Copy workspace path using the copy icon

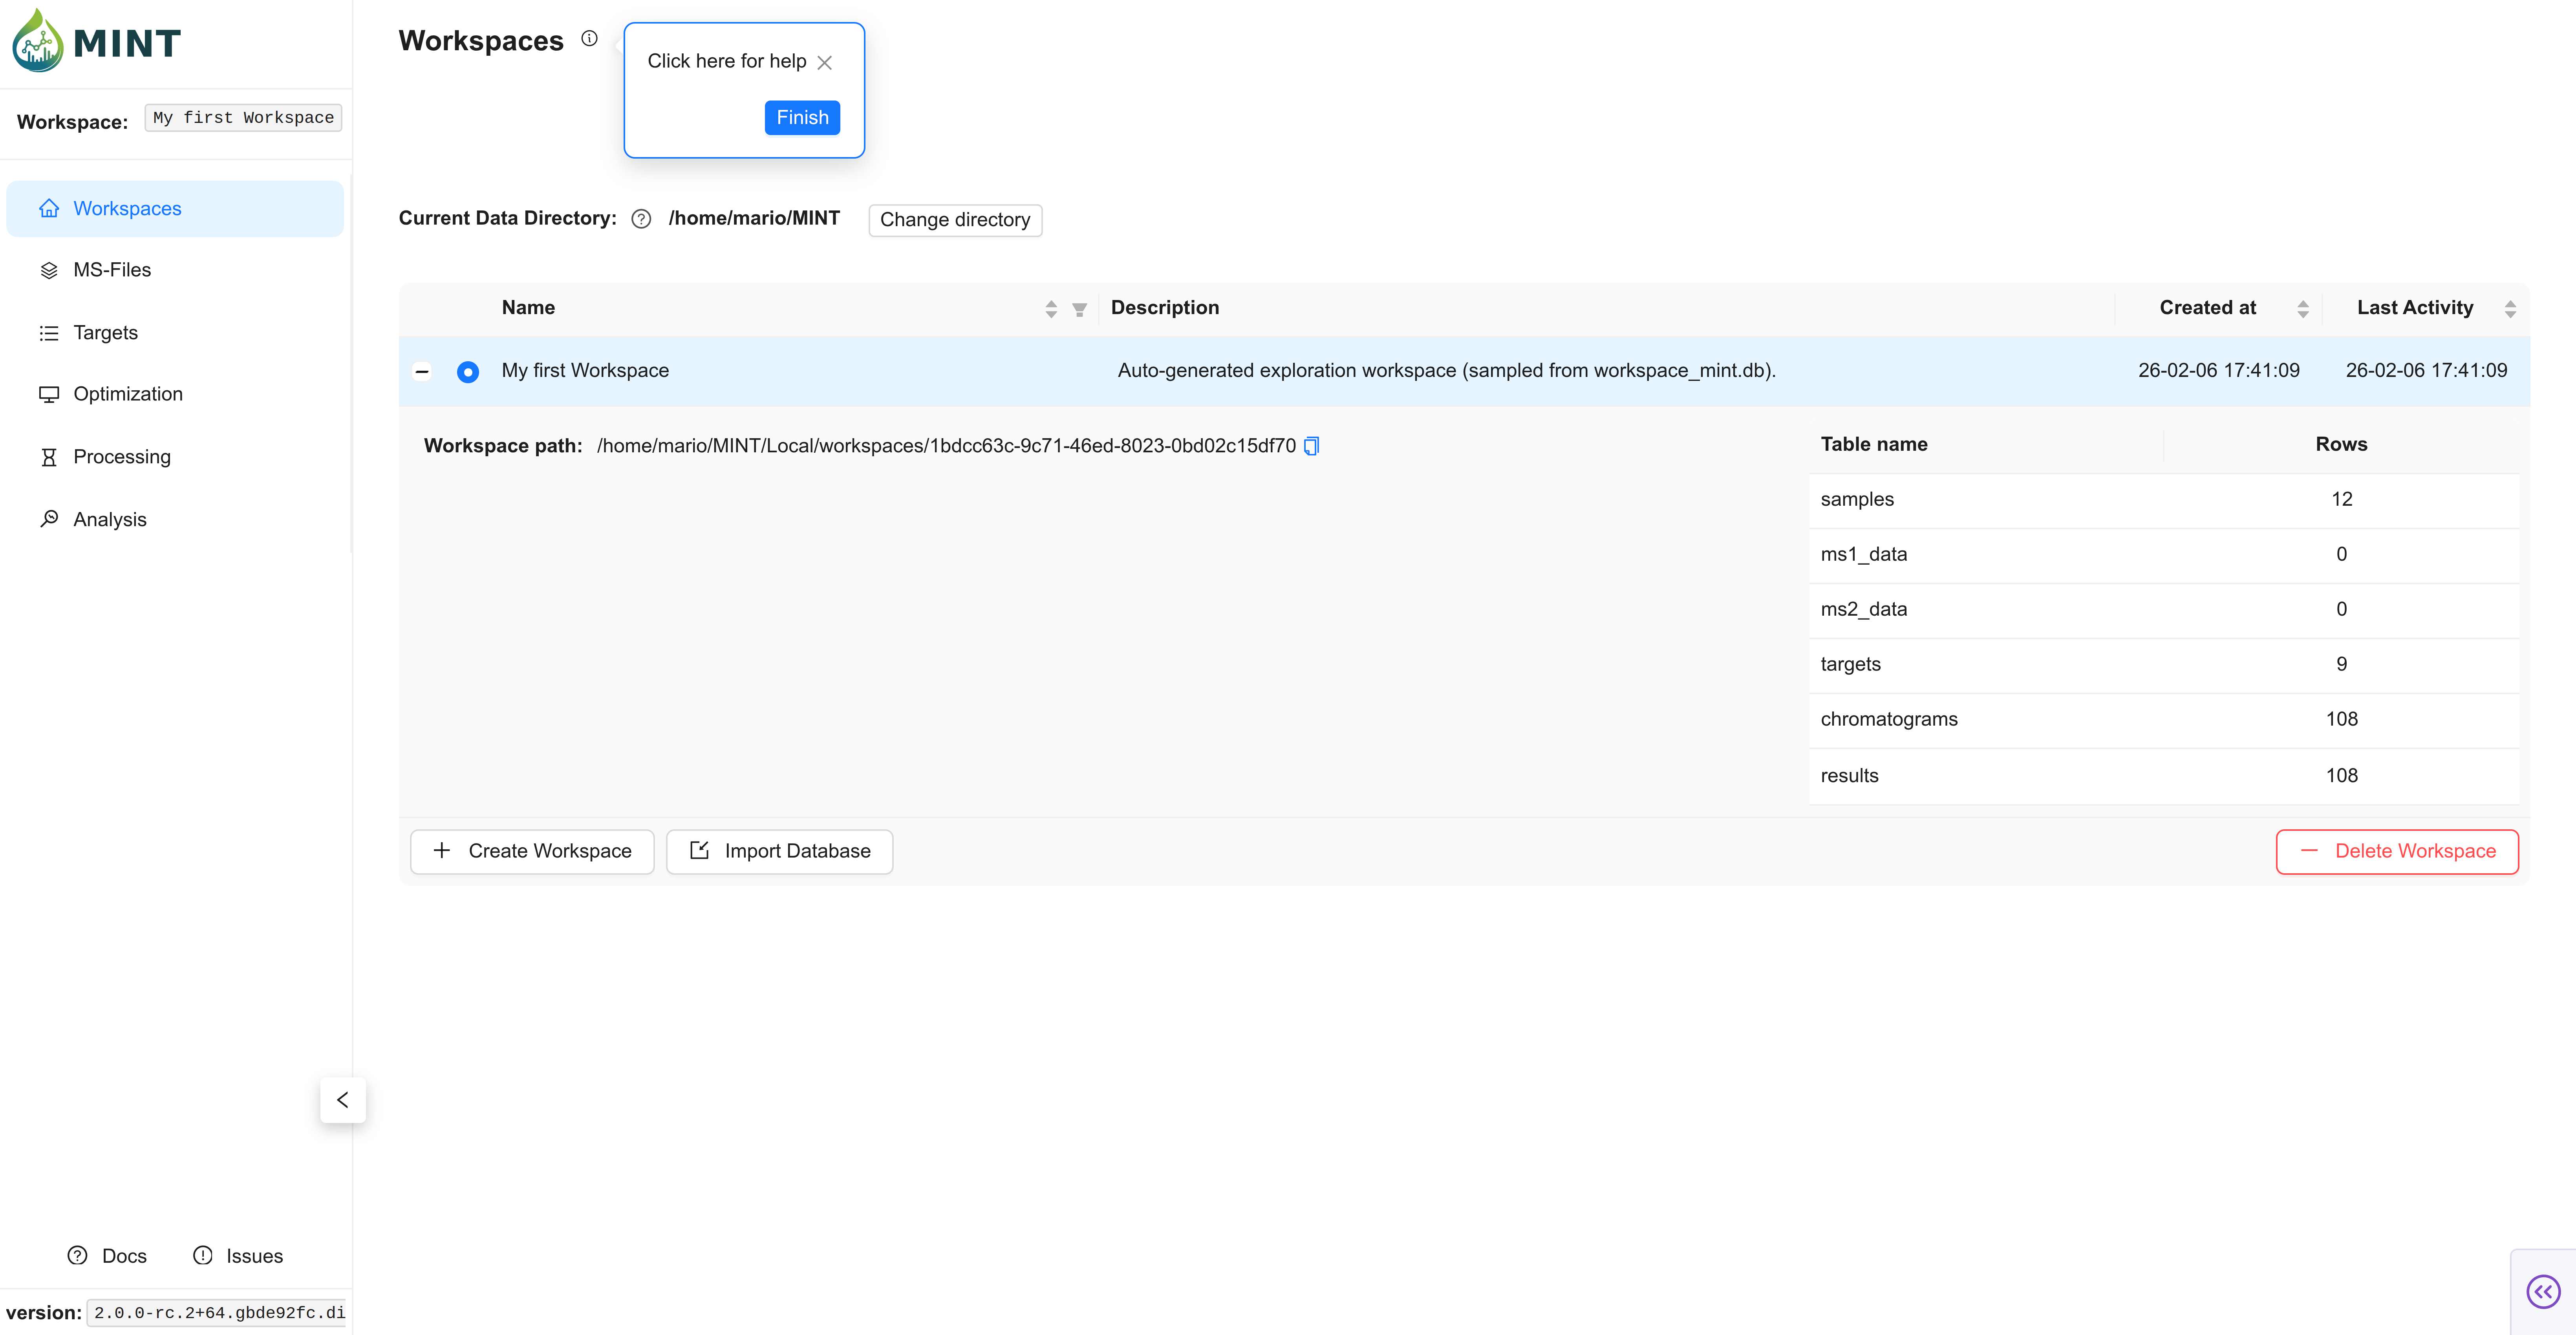point(1312,446)
